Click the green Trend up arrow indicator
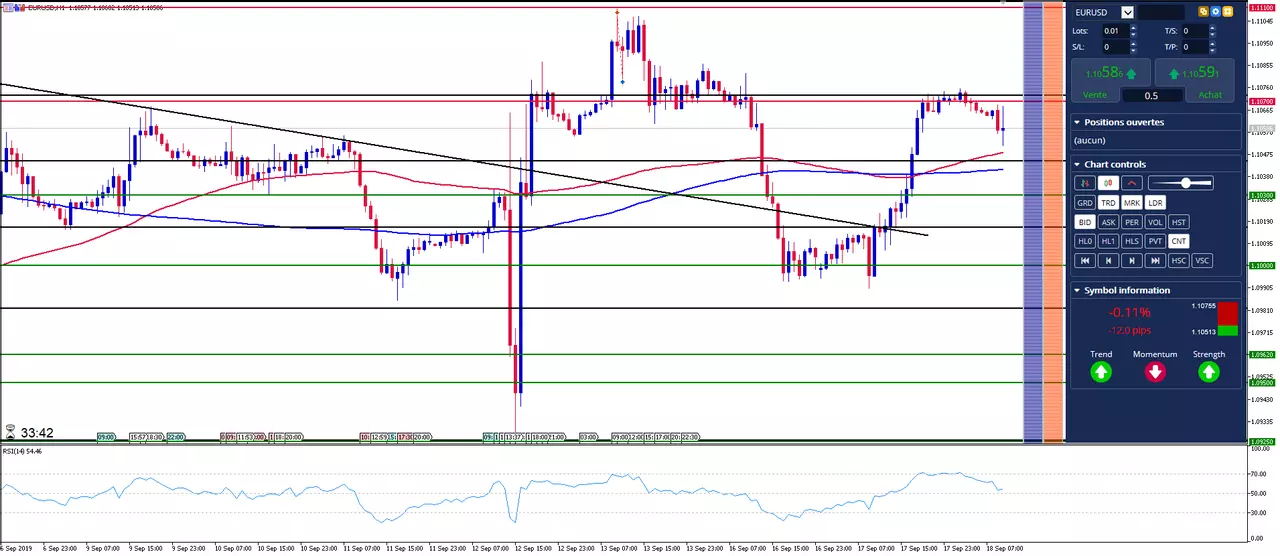1280x556 pixels. click(x=1101, y=372)
